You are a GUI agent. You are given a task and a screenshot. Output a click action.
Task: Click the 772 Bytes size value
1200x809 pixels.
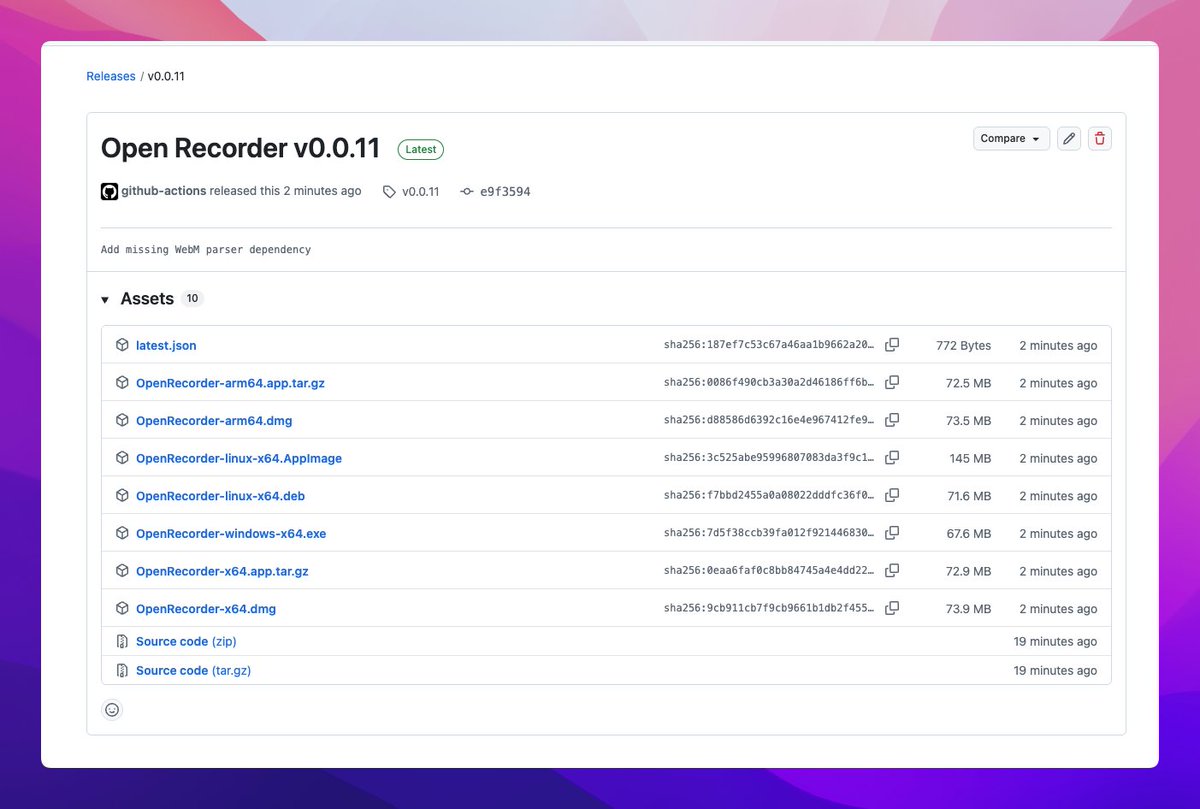tap(963, 345)
